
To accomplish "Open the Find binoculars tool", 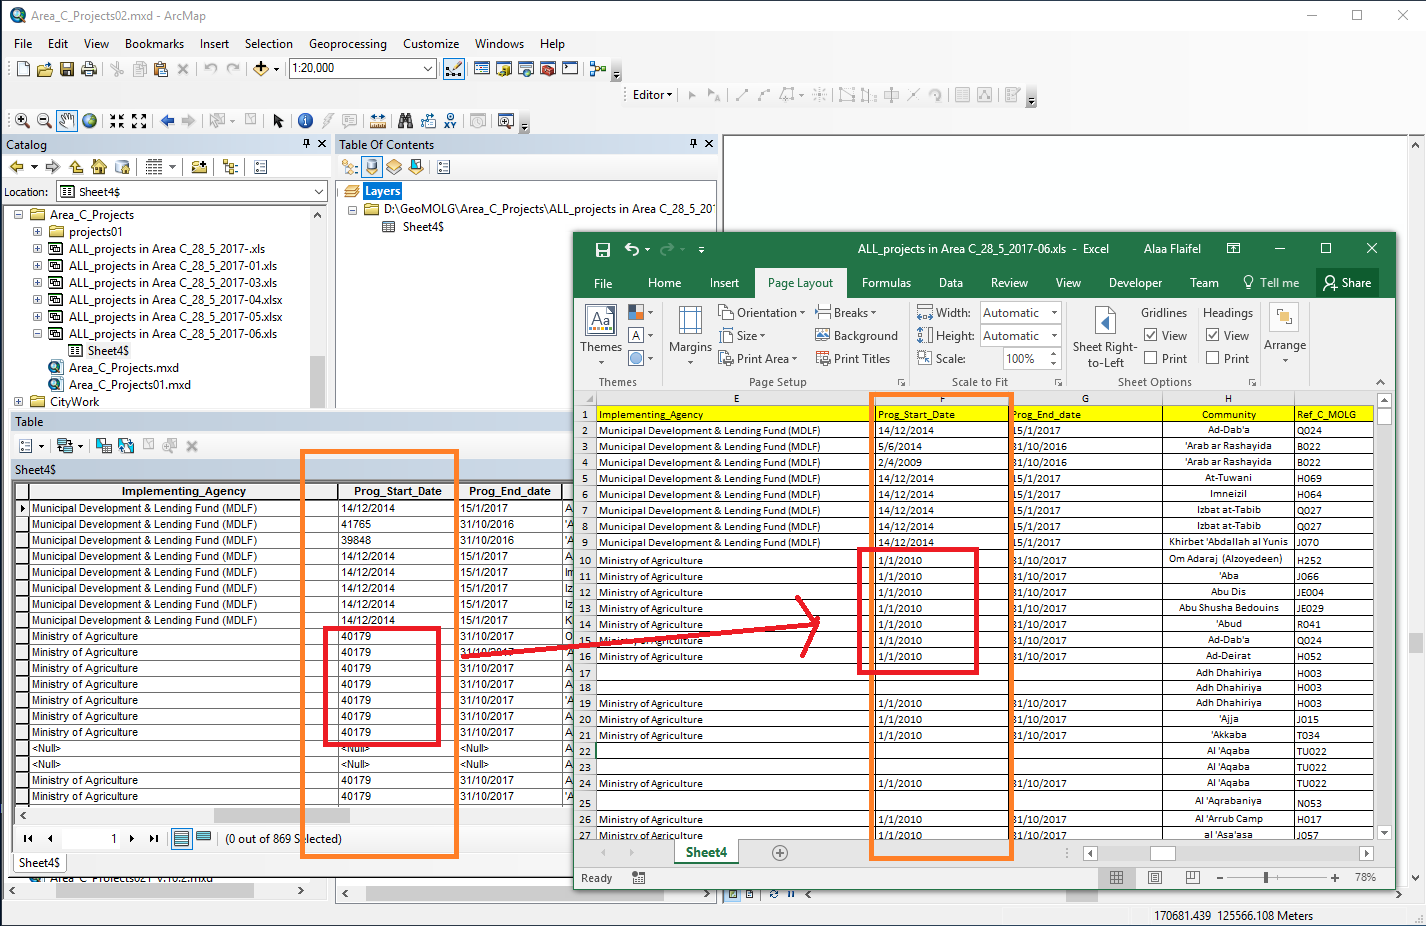I will [x=405, y=121].
